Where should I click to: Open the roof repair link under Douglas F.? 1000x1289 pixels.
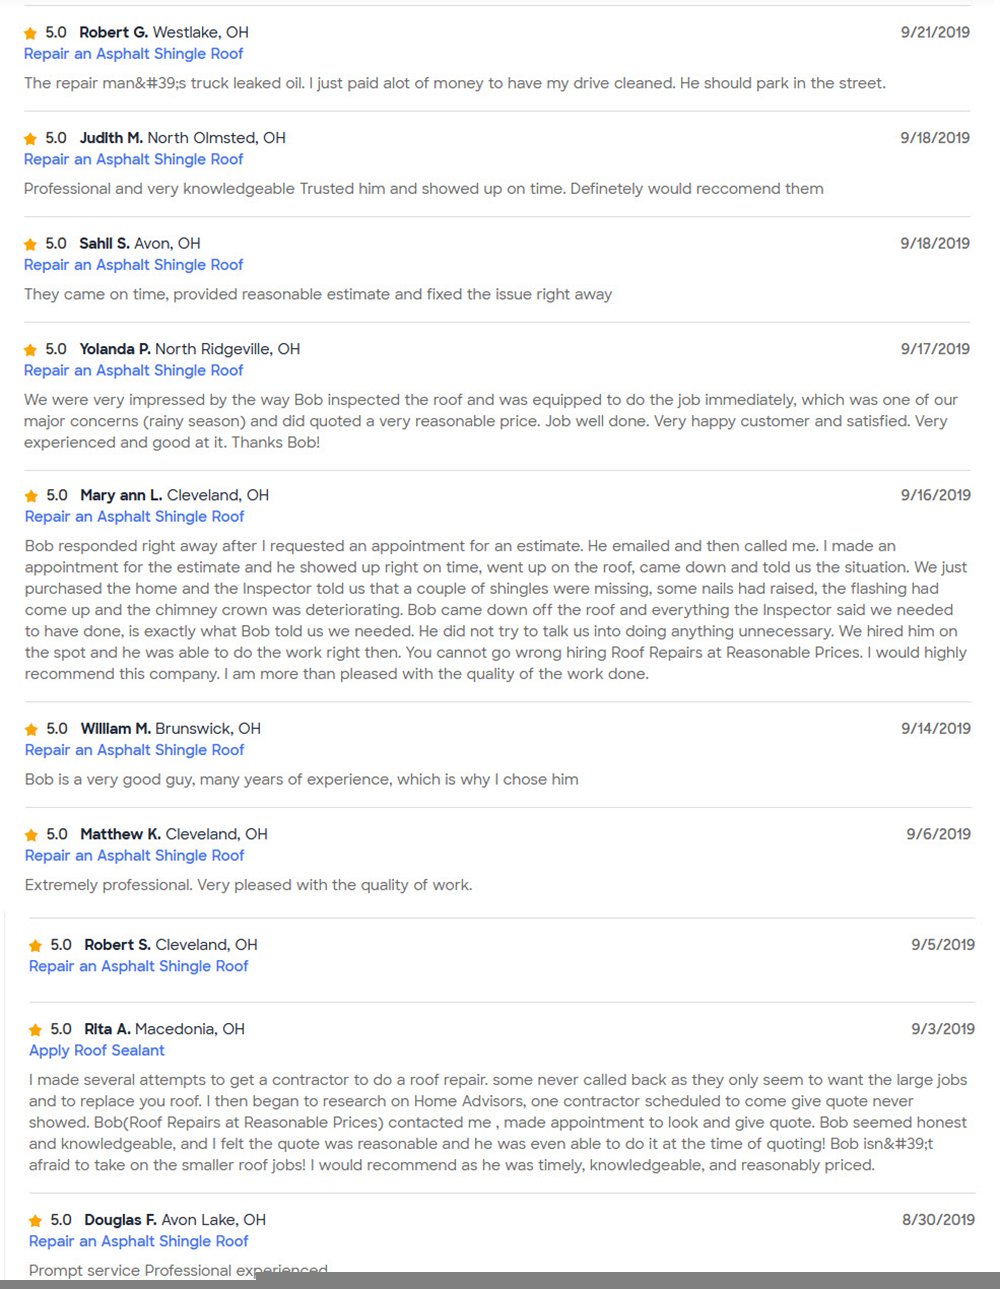pos(139,1241)
